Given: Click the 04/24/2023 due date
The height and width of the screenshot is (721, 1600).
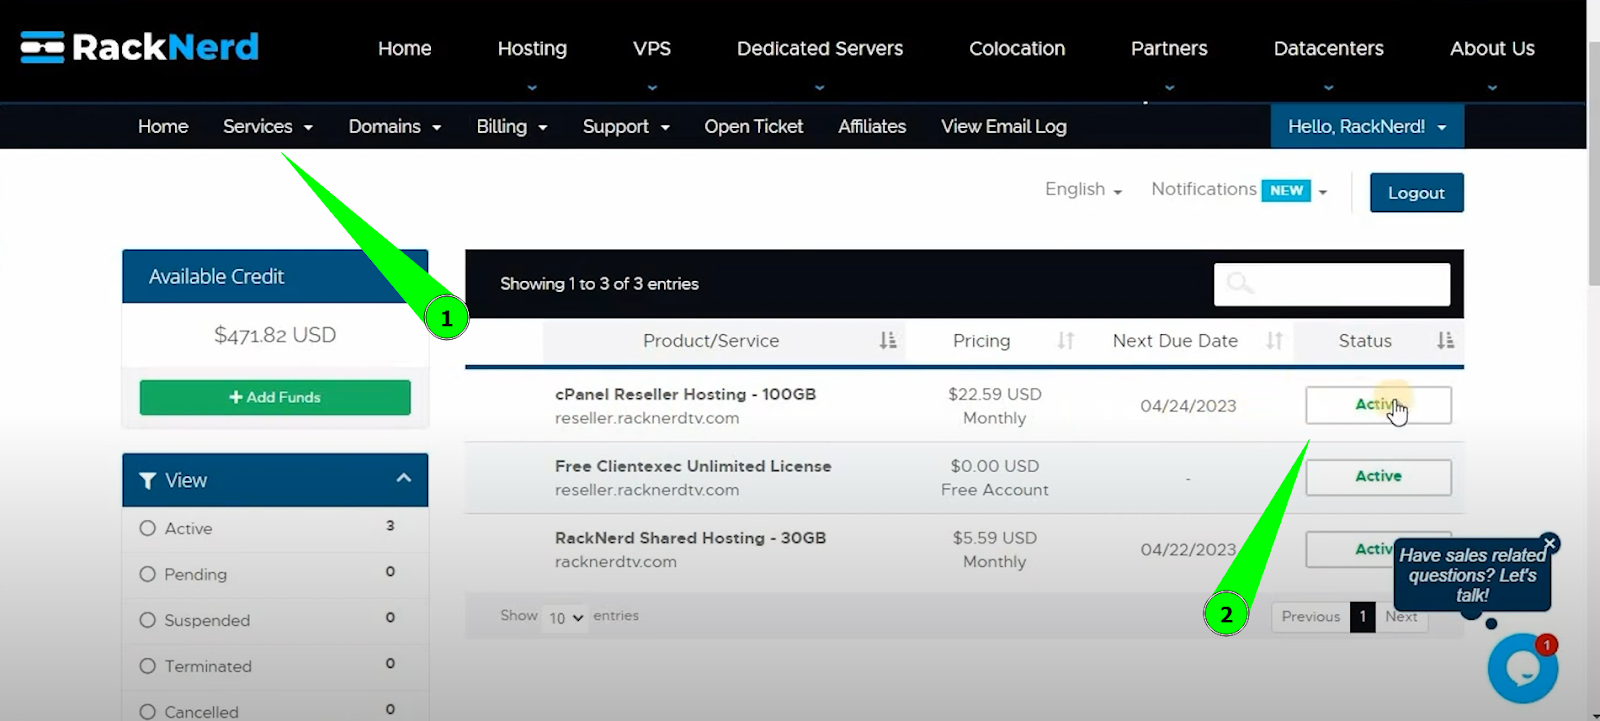Looking at the screenshot, I should pos(1188,406).
